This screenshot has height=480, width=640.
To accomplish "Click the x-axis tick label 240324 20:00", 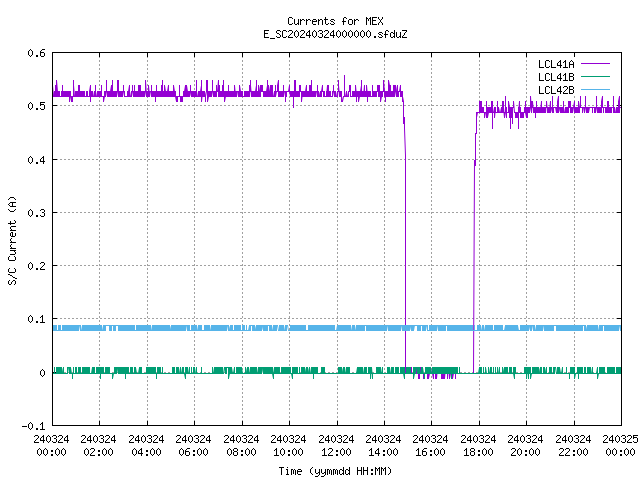I will pyautogui.click(x=525, y=446).
